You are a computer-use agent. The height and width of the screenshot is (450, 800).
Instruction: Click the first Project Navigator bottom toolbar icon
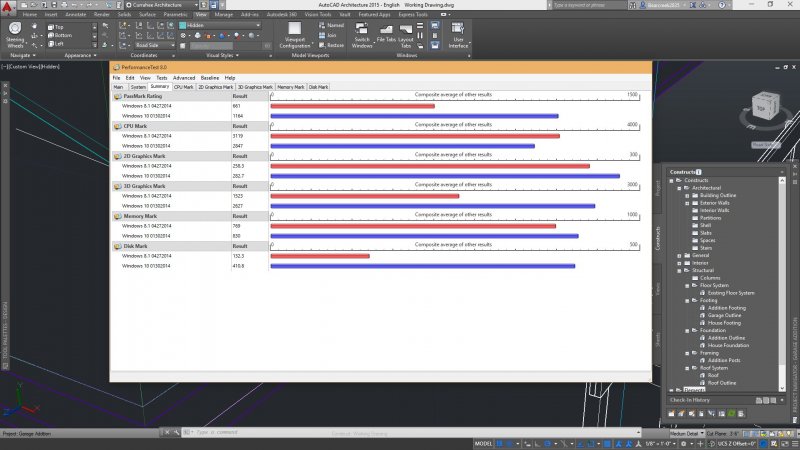671,414
